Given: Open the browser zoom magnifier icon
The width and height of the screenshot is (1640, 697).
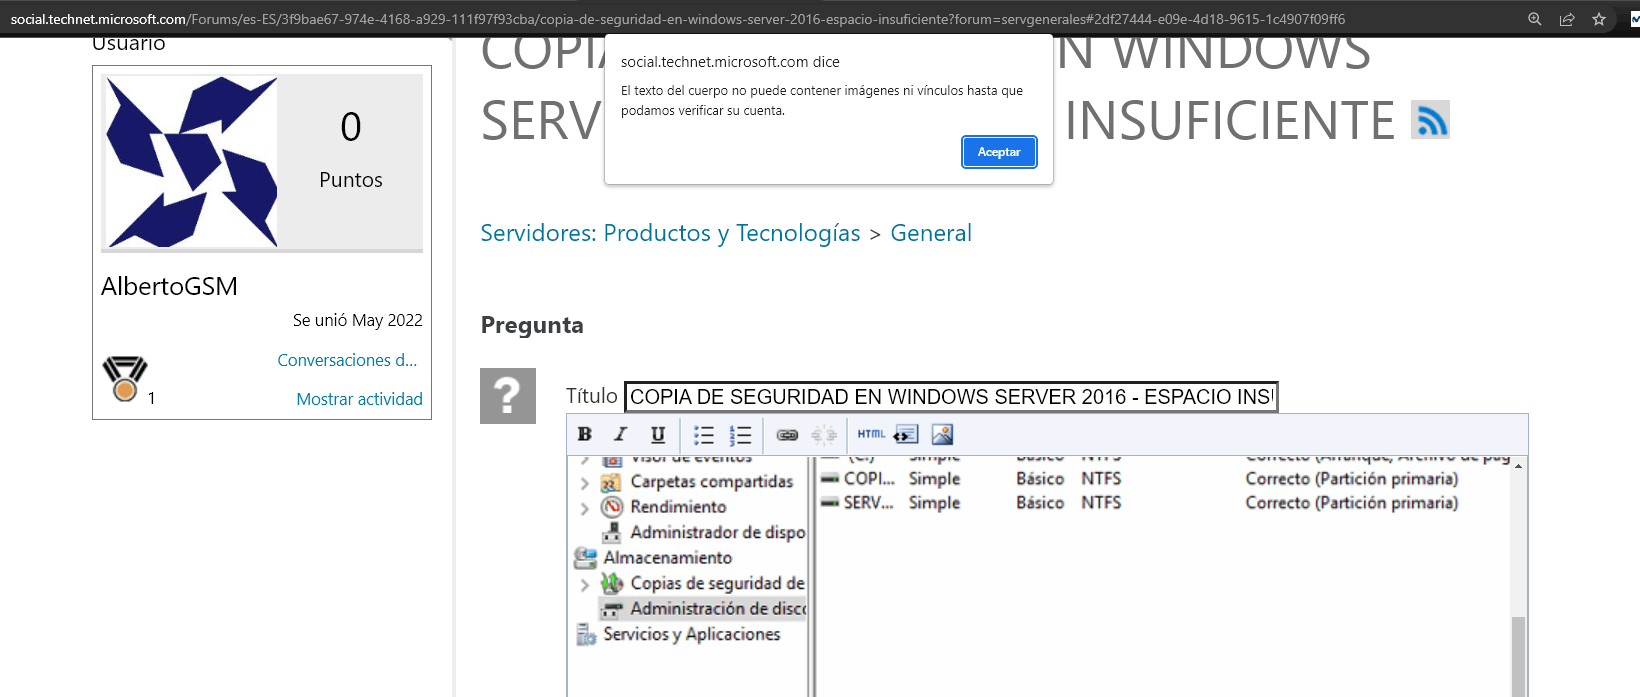Looking at the screenshot, I should pyautogui.click(x=1535, y=19).
